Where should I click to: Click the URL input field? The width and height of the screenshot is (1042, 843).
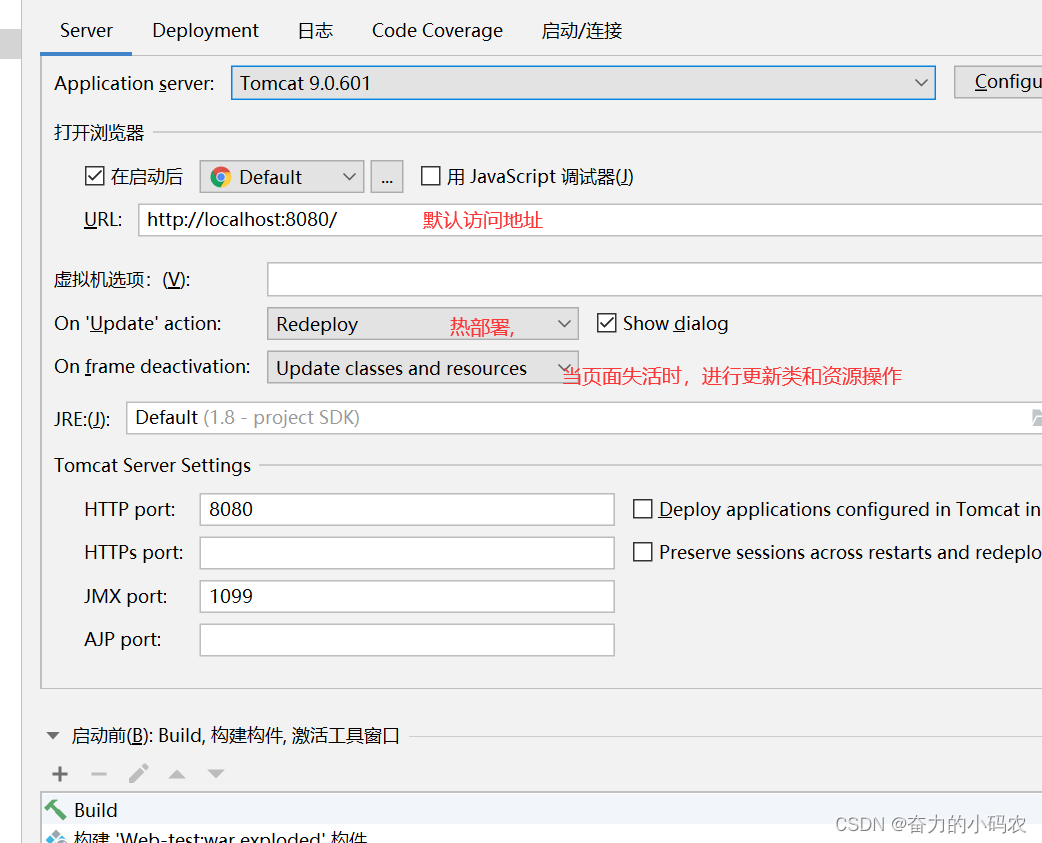pos(590,220)
